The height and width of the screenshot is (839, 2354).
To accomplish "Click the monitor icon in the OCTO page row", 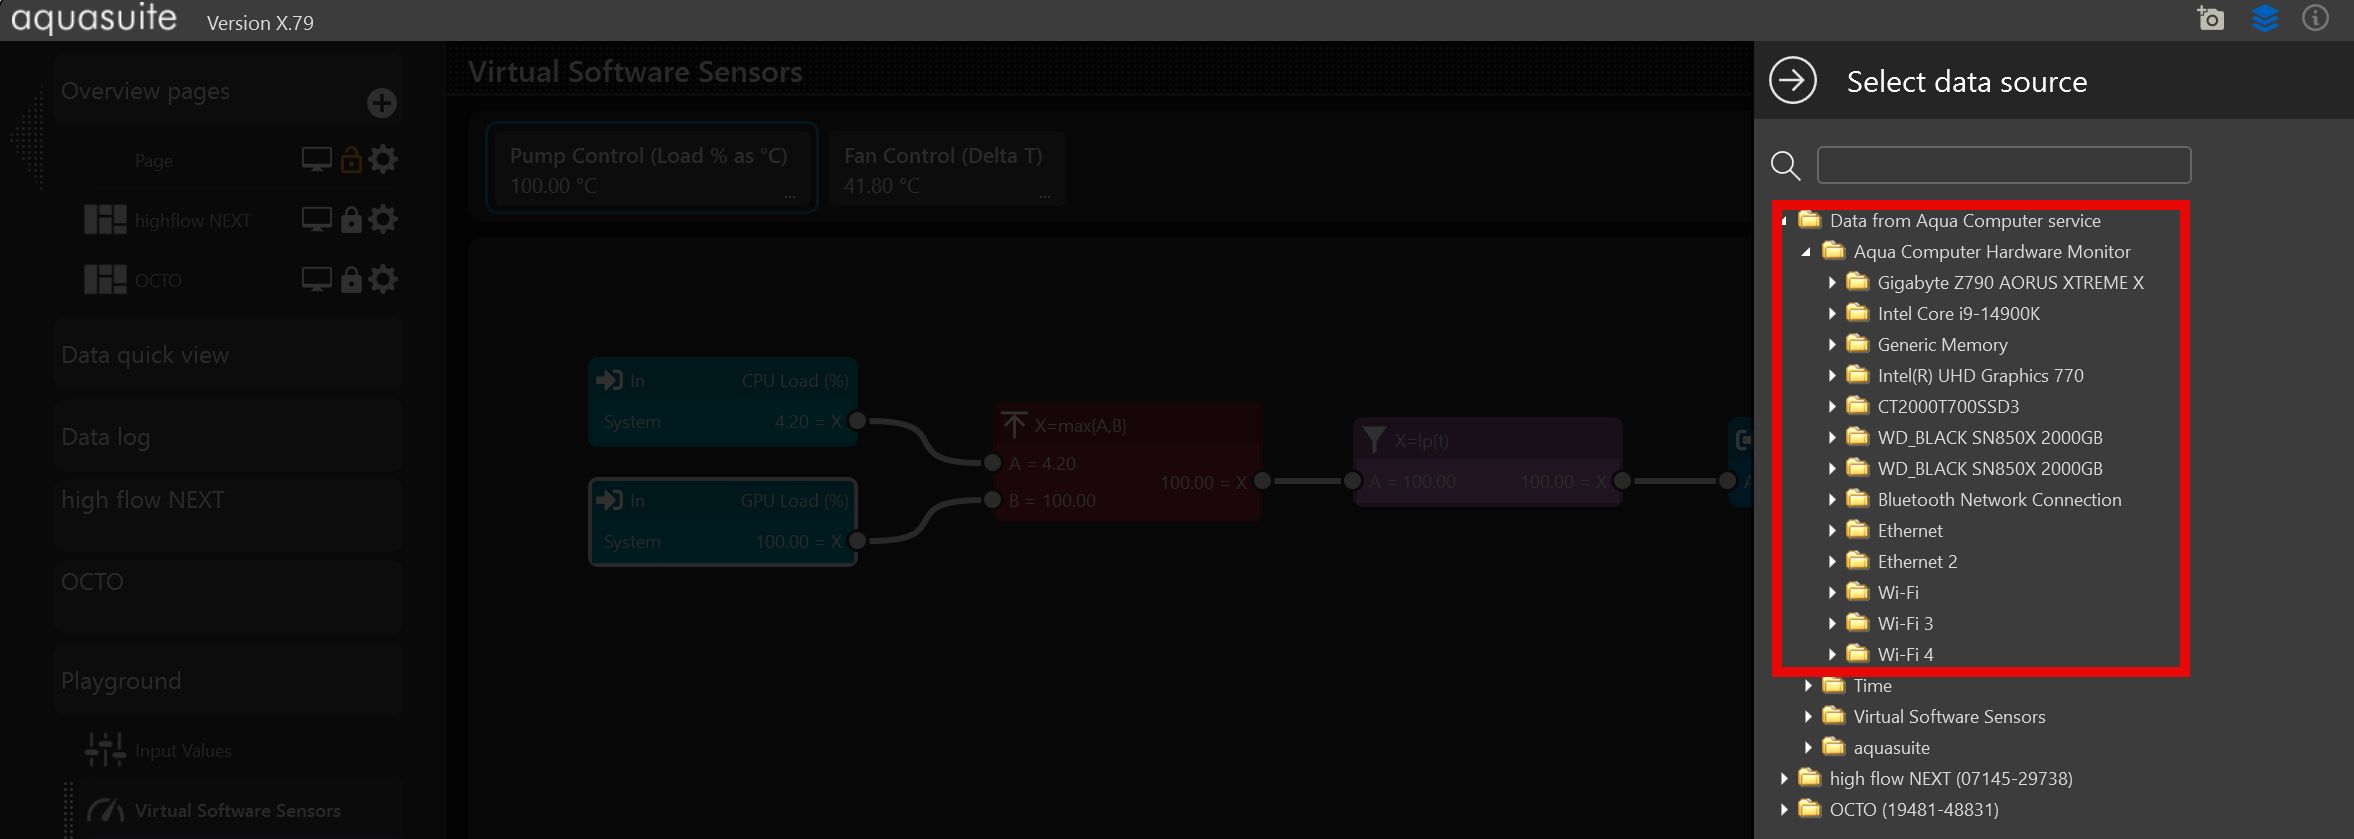I will 317,279.
